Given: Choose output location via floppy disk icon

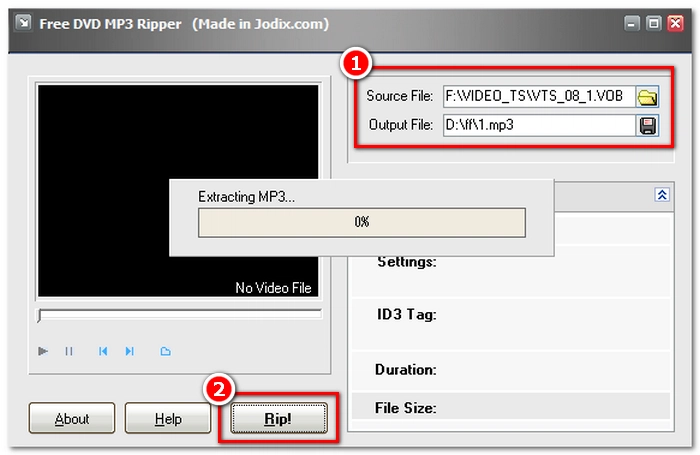Looking at the screenshot, I should tap(647, 126).
